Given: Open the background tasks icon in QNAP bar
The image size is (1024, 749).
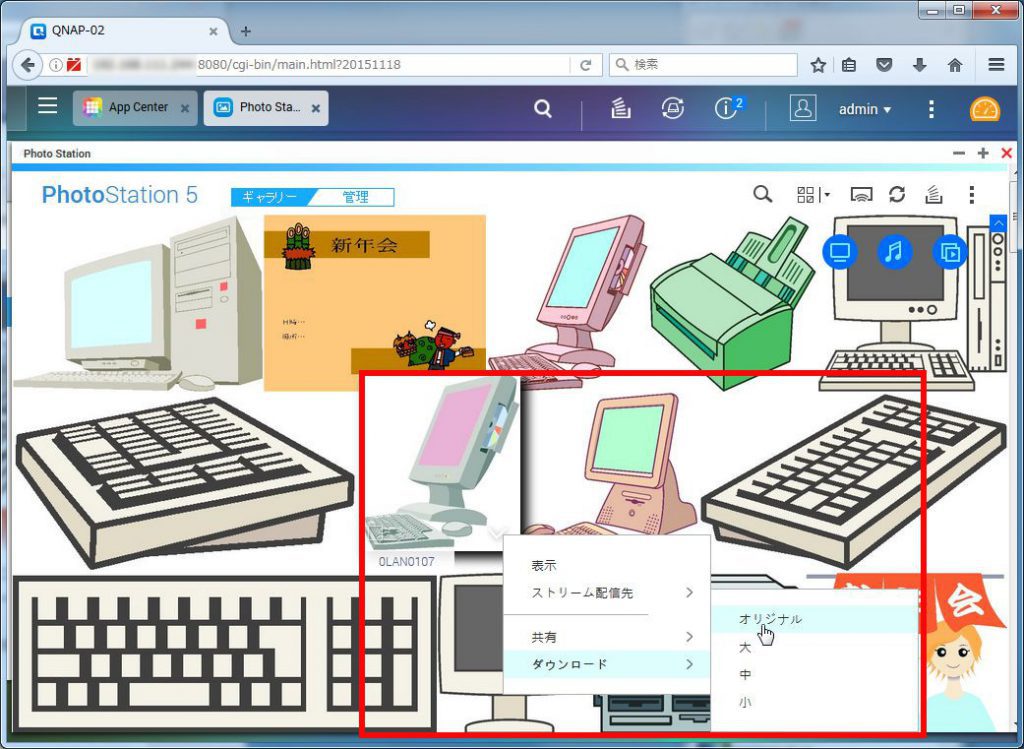Looking at the screenshot, I should point(620,108).
